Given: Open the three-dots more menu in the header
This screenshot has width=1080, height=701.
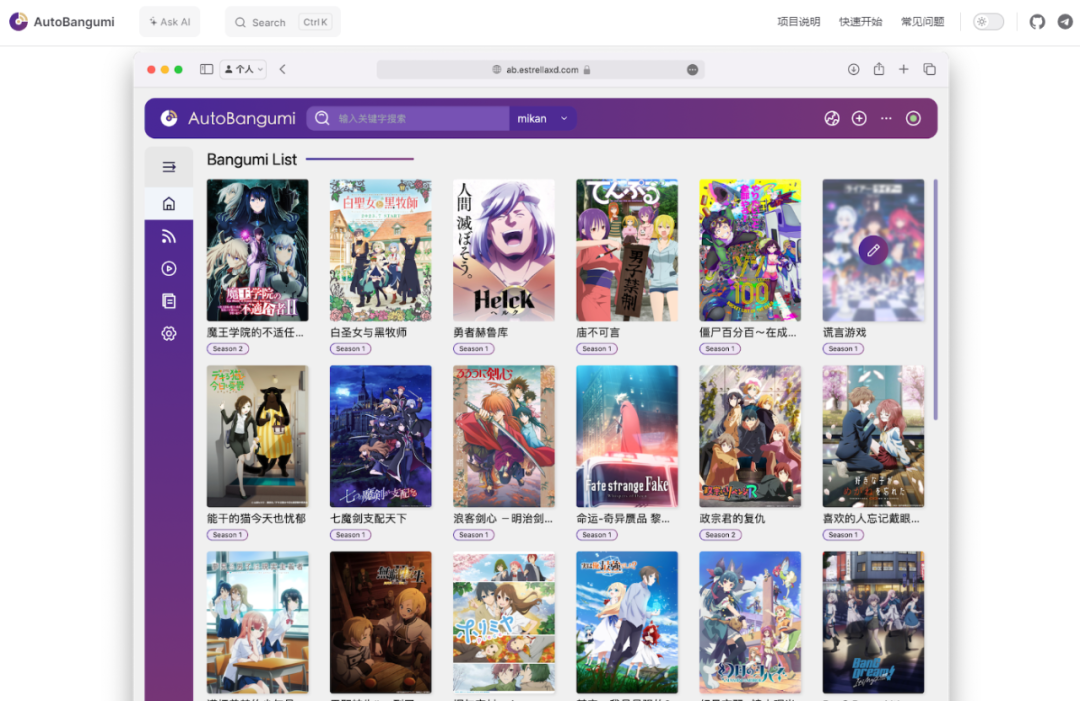Looking at the screenshot, I should click(x=886, y=118).
